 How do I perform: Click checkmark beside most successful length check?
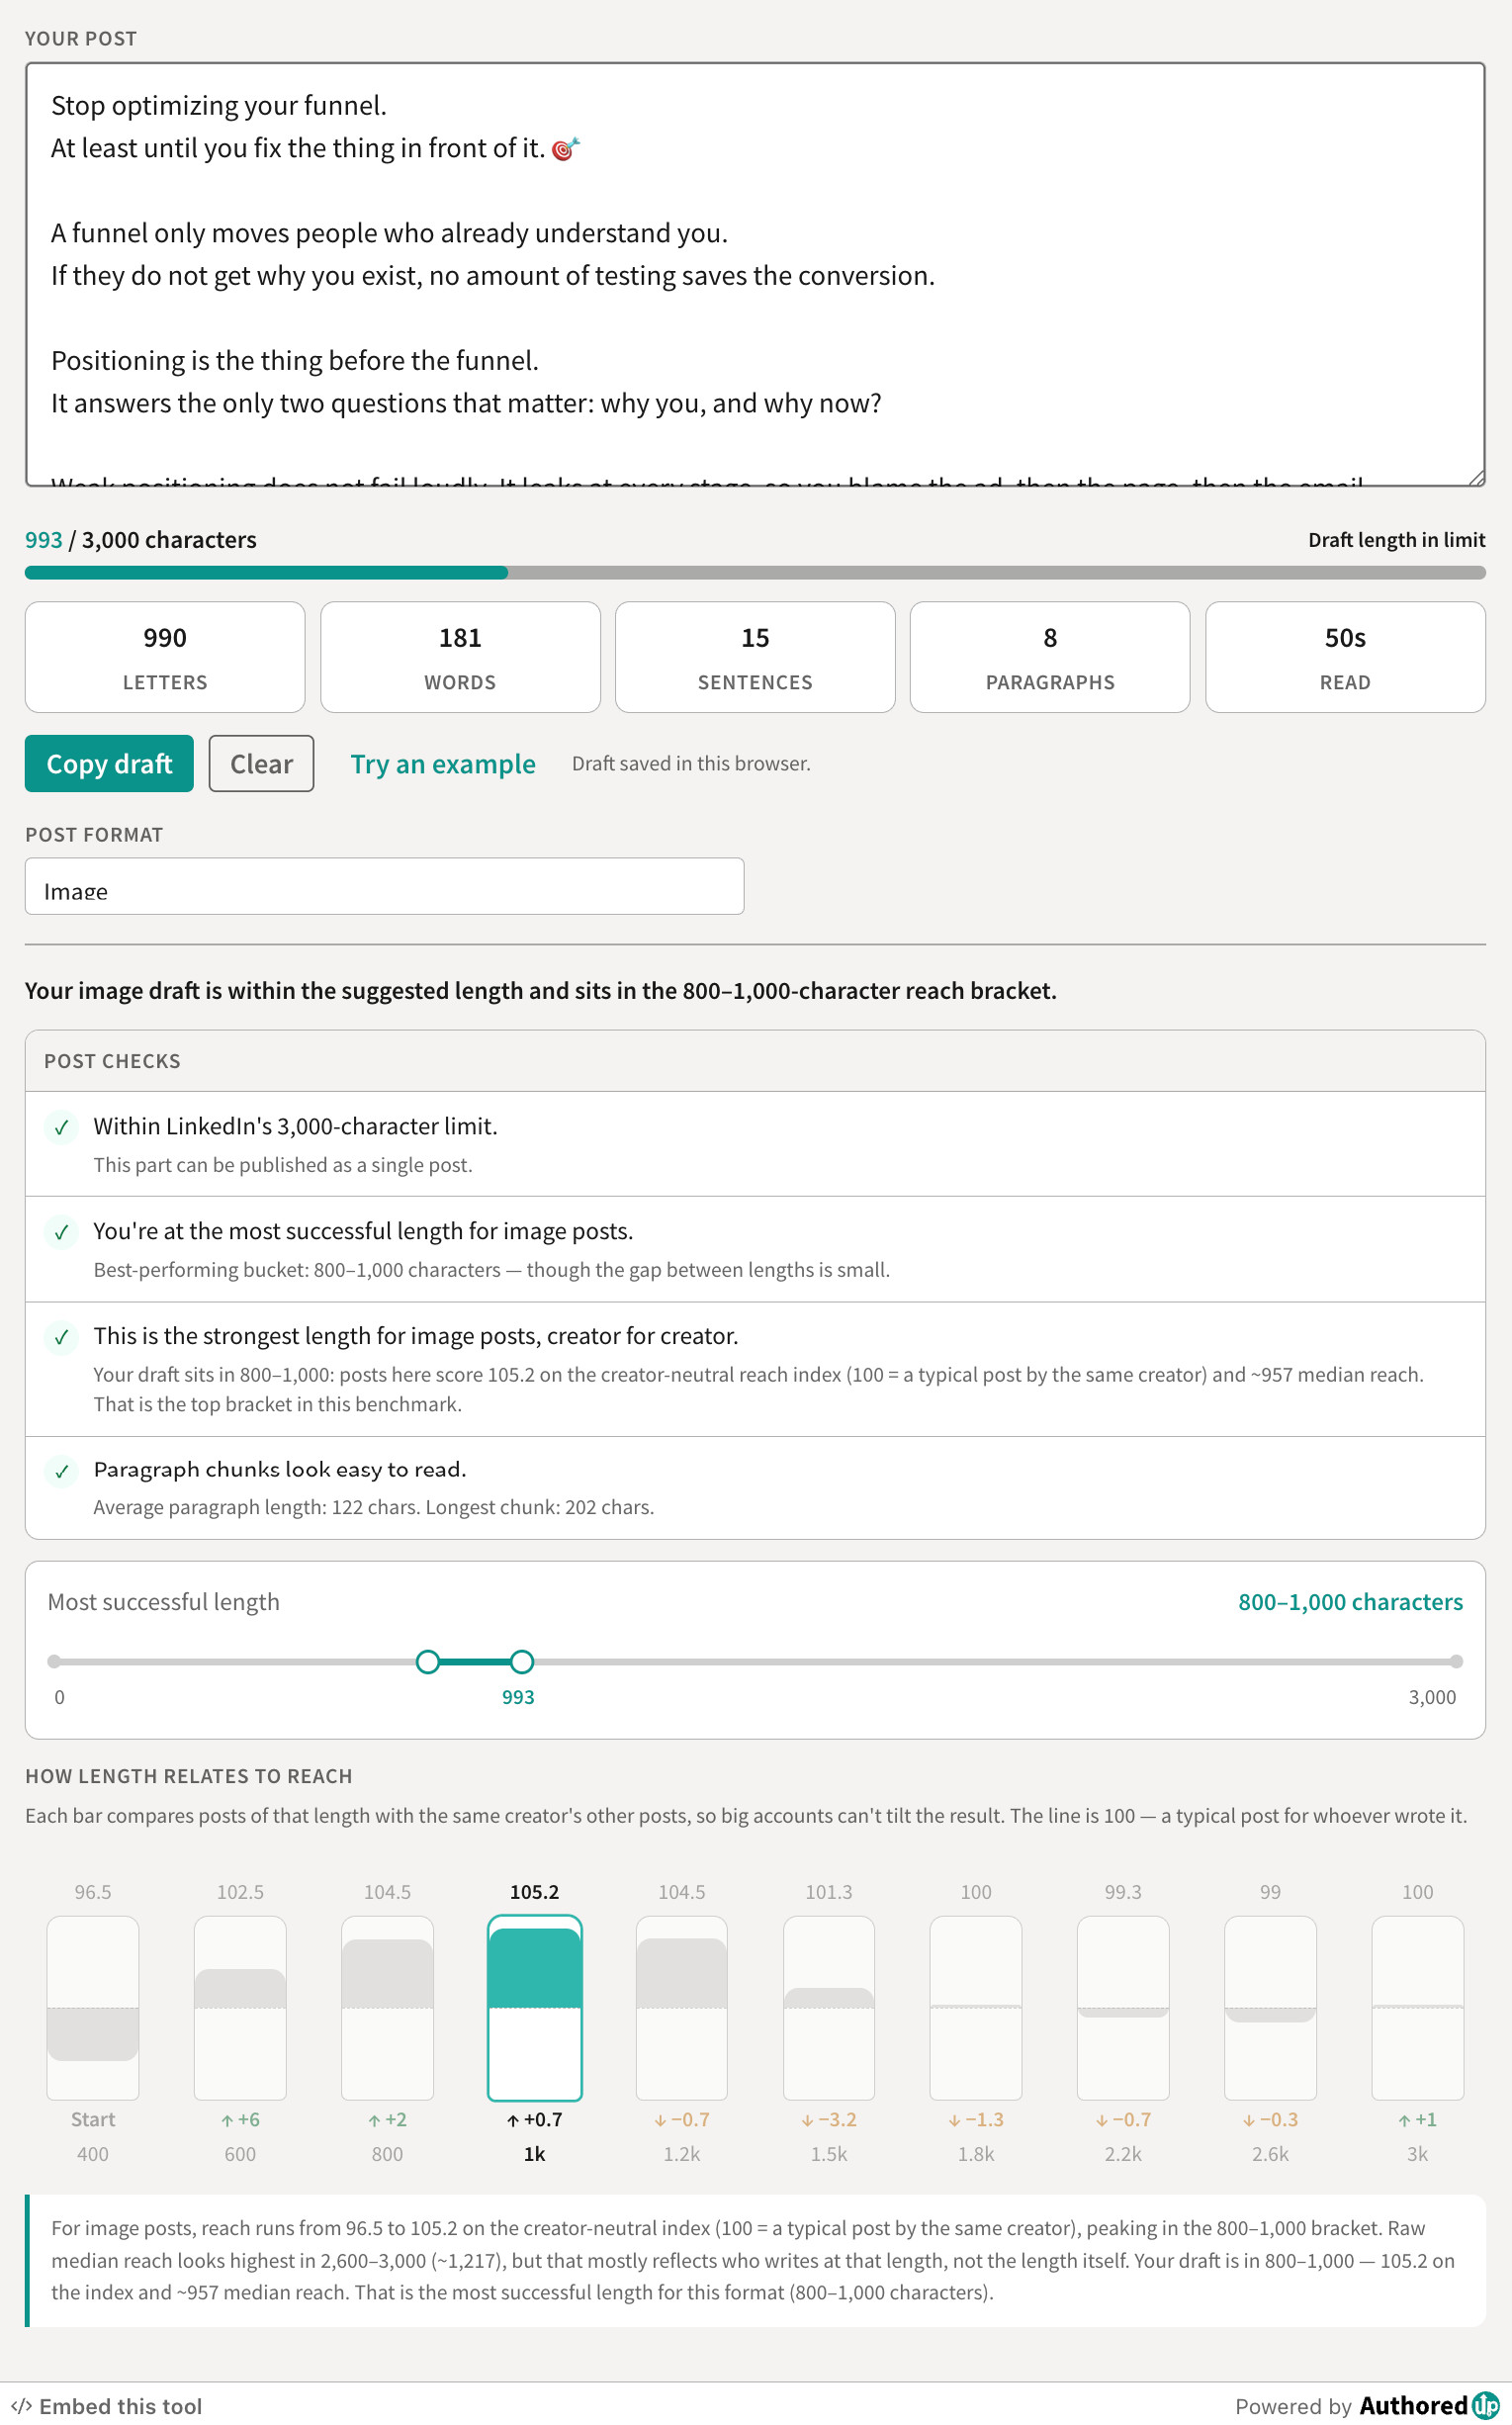point(62,1232)
